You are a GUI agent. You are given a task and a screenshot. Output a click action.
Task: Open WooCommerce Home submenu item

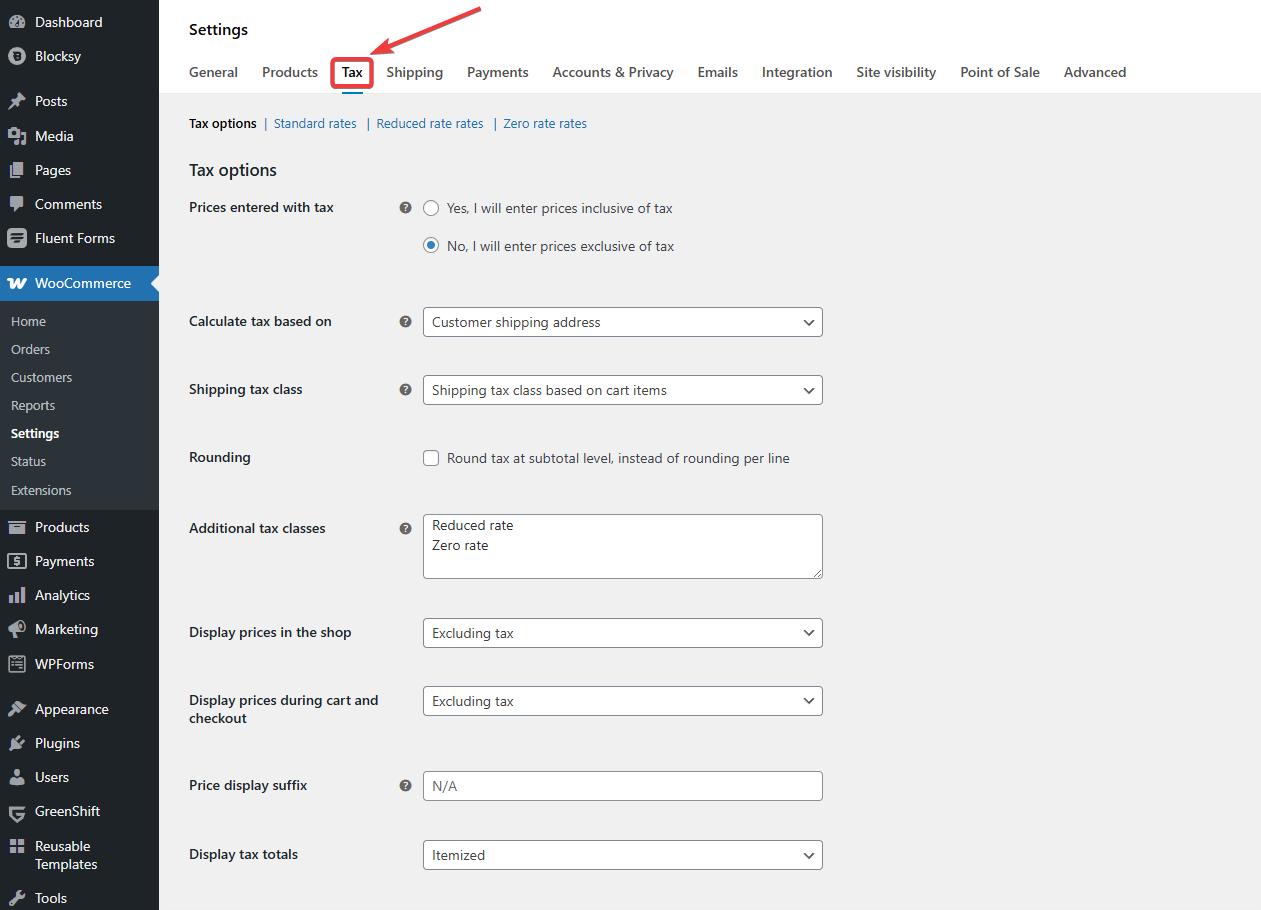click(x=28, y=321)
